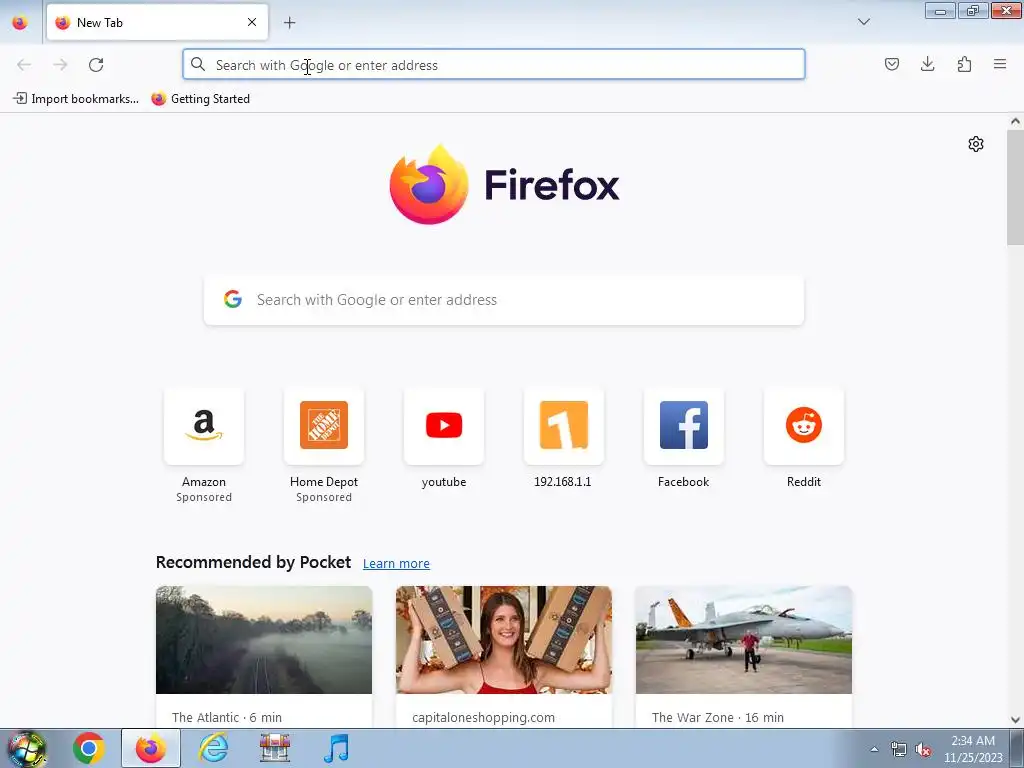The height and width of the screenshot is (768, 1024).
Task: Follow the Learn more Pocket link
Action: coord(396,564)
